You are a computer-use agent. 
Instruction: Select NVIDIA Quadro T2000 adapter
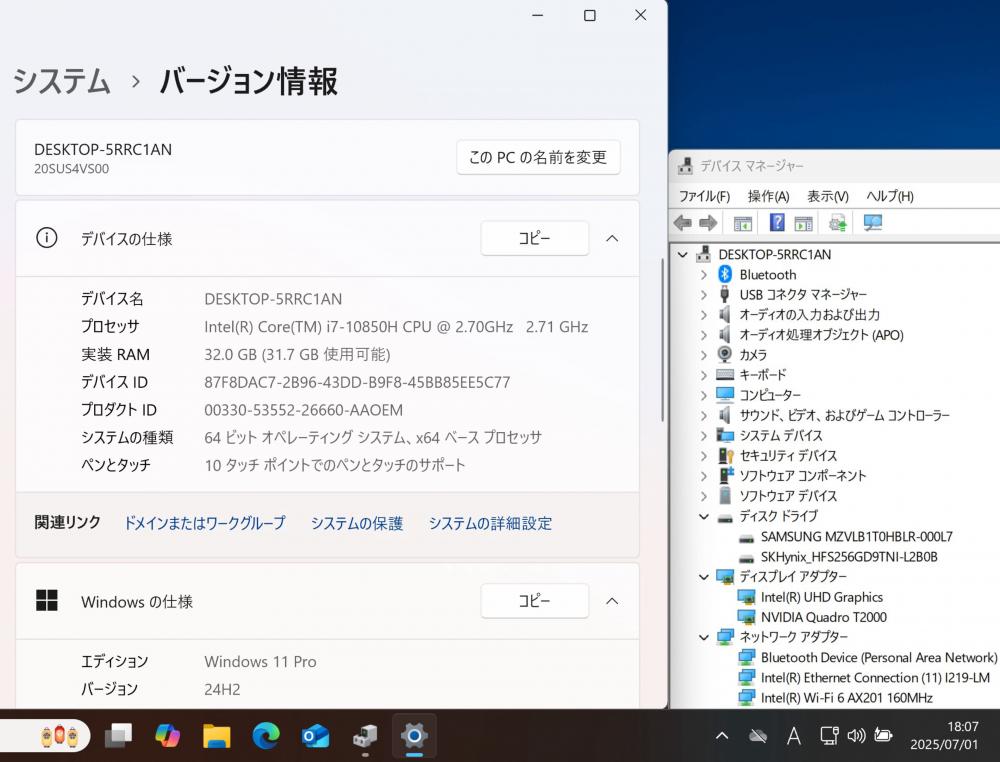click(x=823, y=617)
